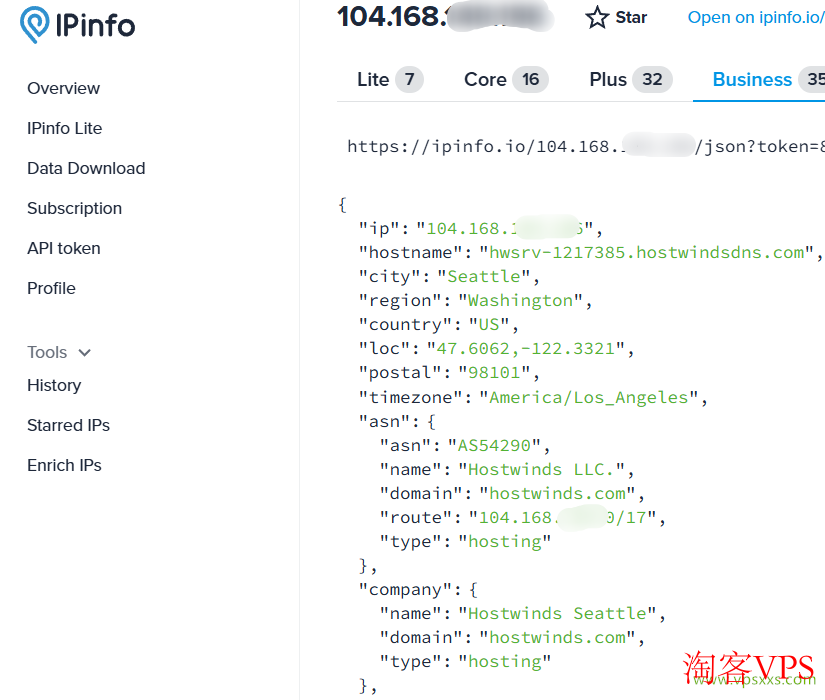This screenshot has width=825, height=700.
Task: Open the Overview page
Action: [x=63, y=88]
